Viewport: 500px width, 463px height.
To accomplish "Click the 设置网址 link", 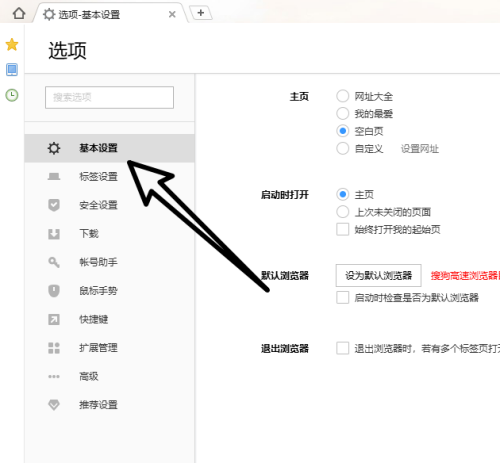I will (420, 149).
